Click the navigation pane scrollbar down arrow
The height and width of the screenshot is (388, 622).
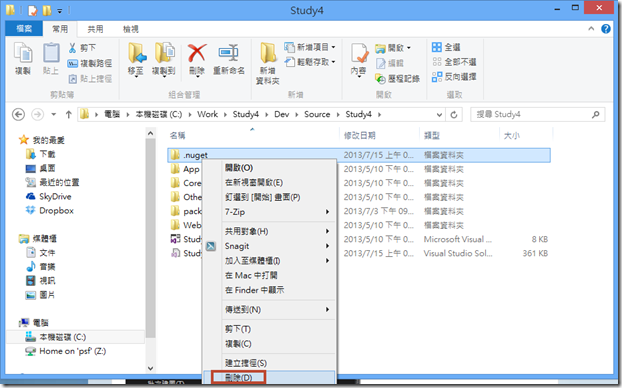pyautogui.click(x=150, y=368)
